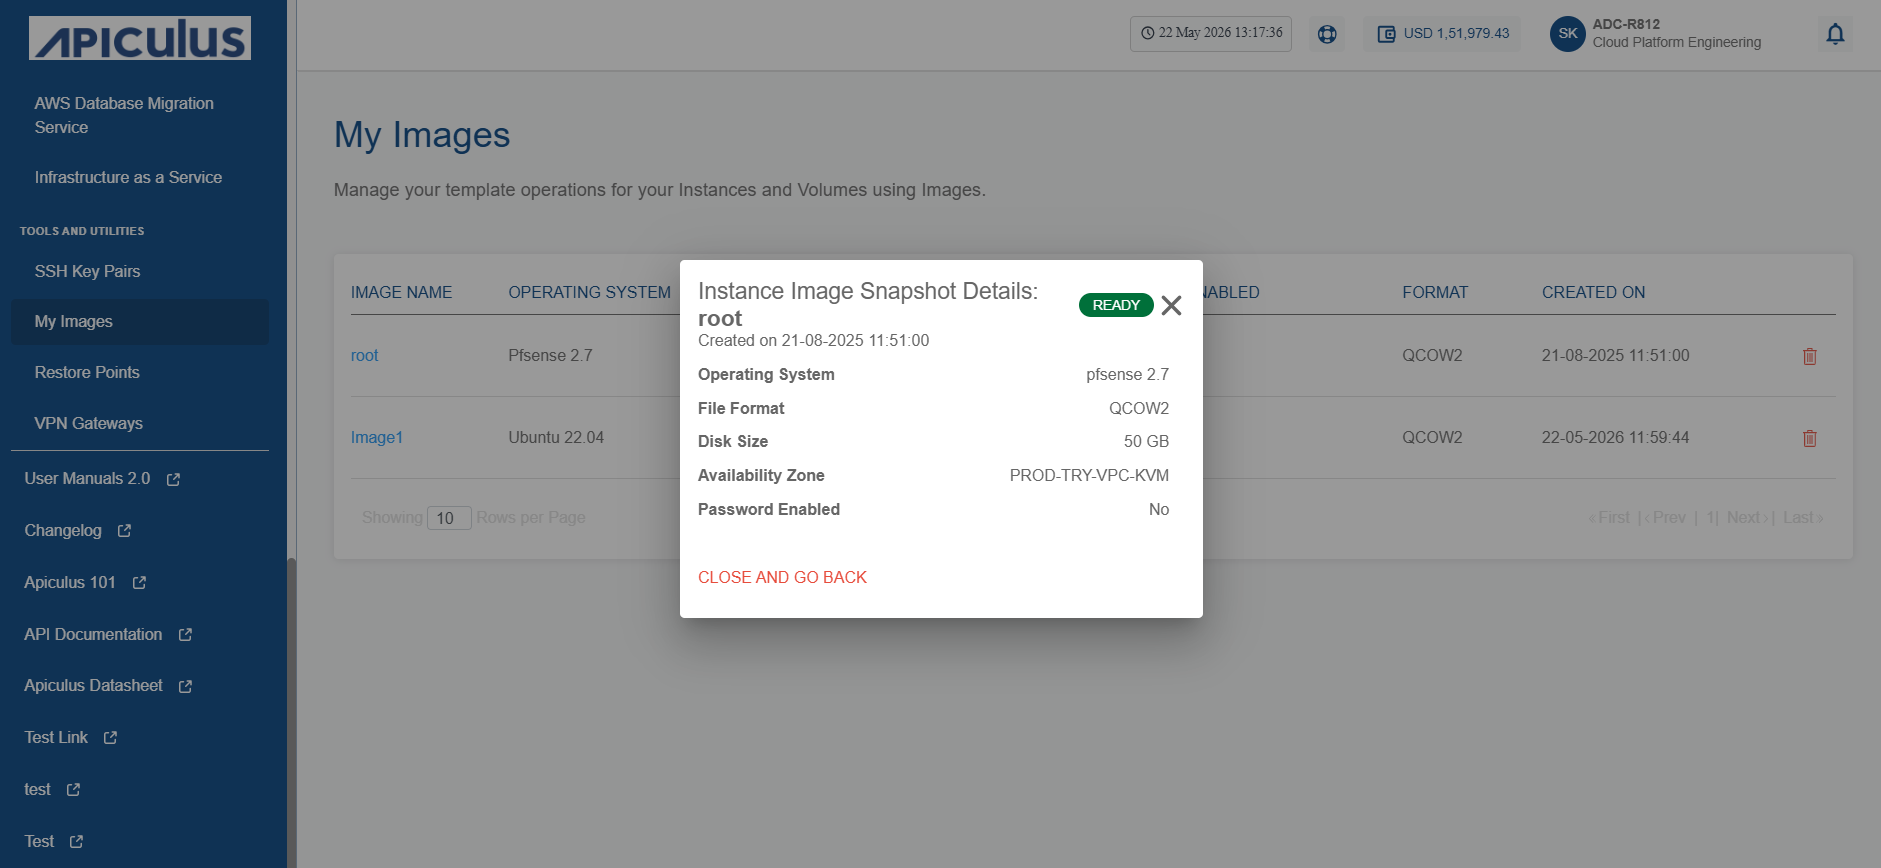Click external icon beside Test Link
This screenshot has height=868, width=1881.
(110, 738)
